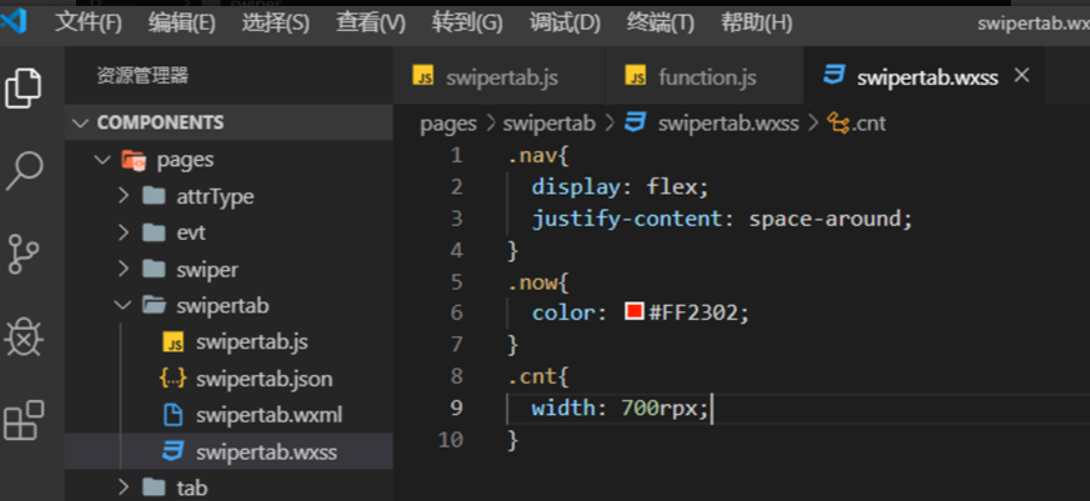1090x501 pixels.
Task: Open the Search view icon
Action: click(24, 171)
